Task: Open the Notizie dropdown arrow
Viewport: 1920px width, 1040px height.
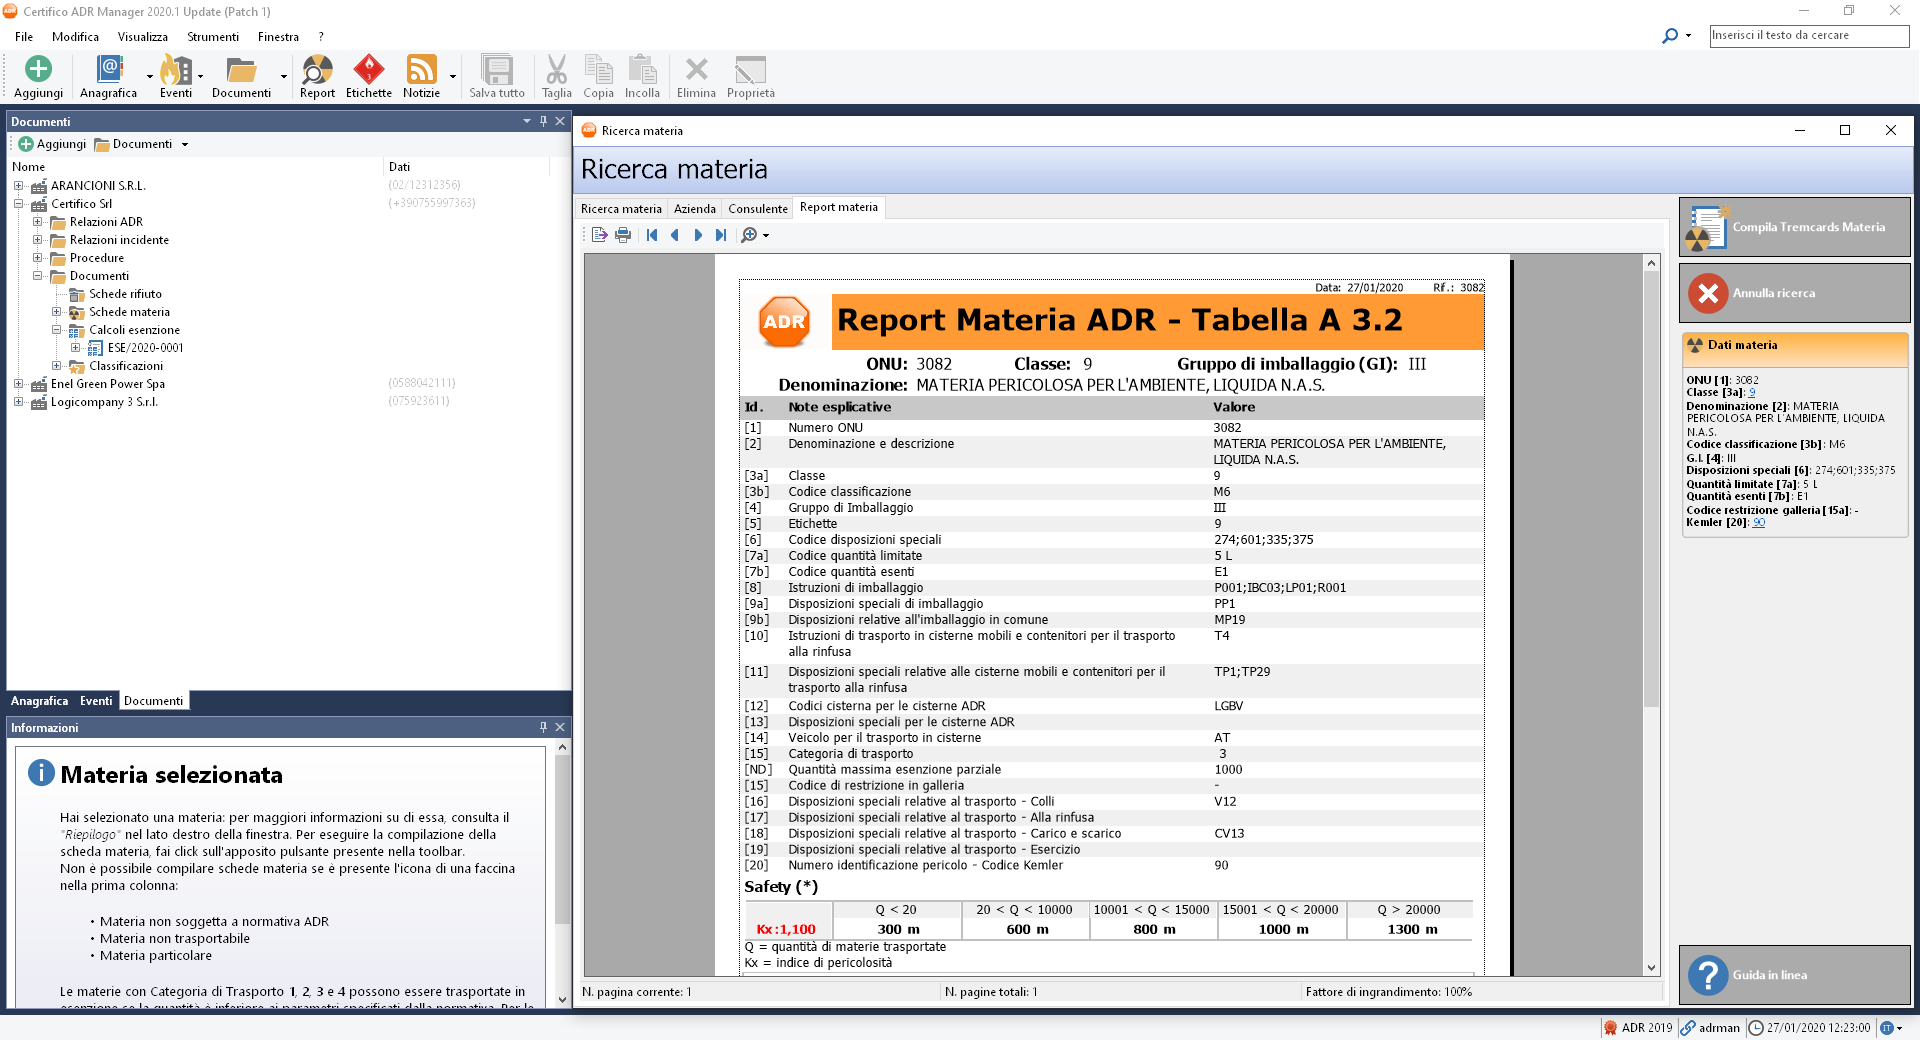Action: tap(453, 77)
